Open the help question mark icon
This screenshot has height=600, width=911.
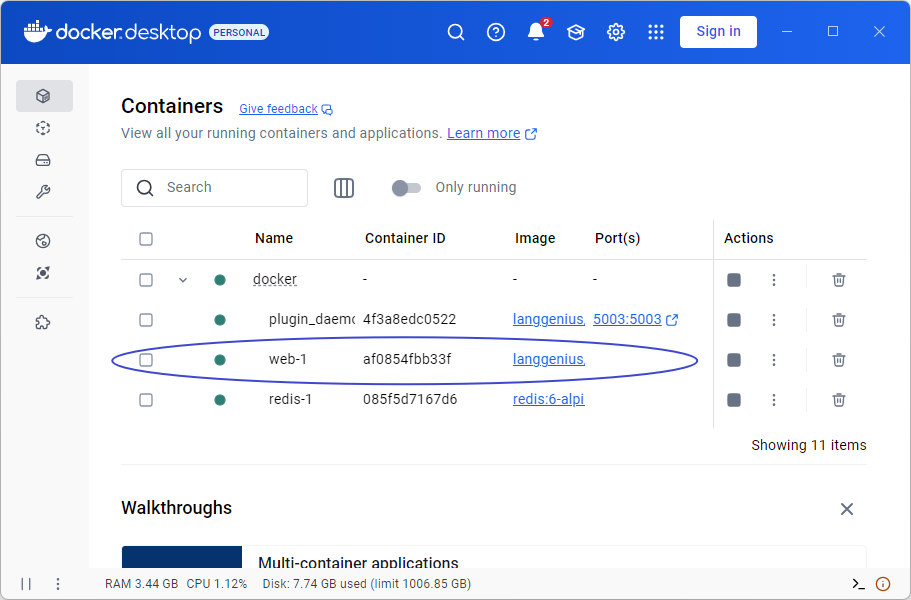tap(496, 32)
